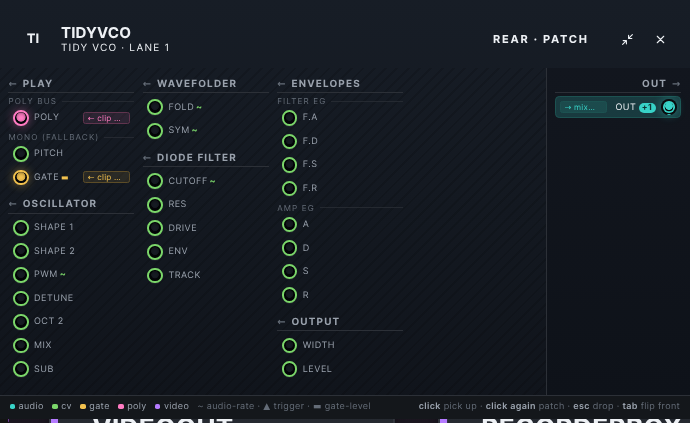Image resolution: width=690 pixels, height=423 pixels.
Task: Toggle the TRACK filter jack
Action: click(x=155, y=275)
